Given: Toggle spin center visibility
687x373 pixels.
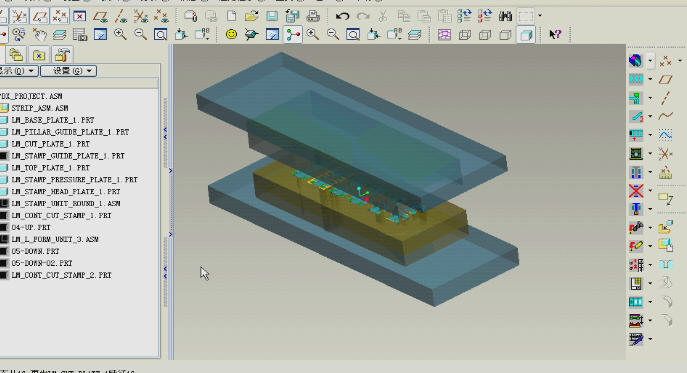Looking at the screenshot, I should [293, 34].
